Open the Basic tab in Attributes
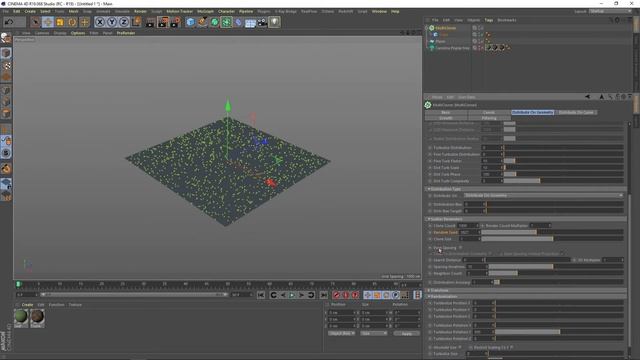 [x=446, y=112]
